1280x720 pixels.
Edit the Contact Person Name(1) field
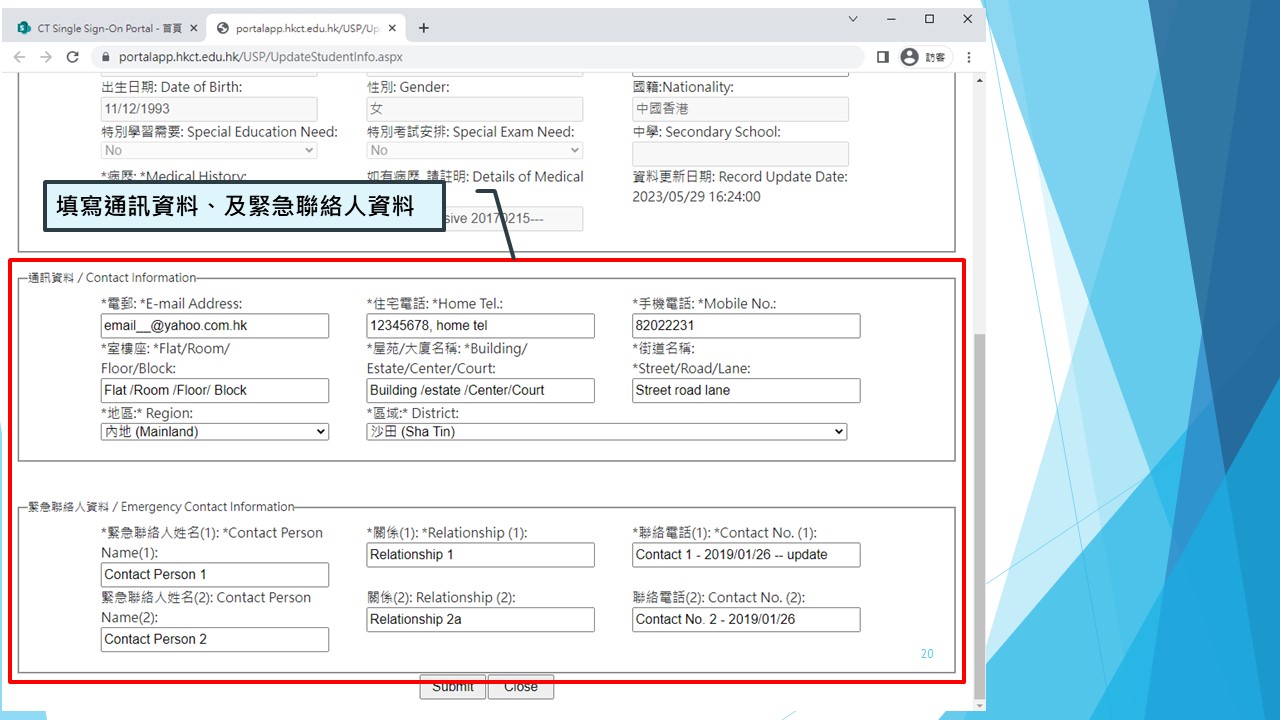pyautogui.click(x=215, y=575)
